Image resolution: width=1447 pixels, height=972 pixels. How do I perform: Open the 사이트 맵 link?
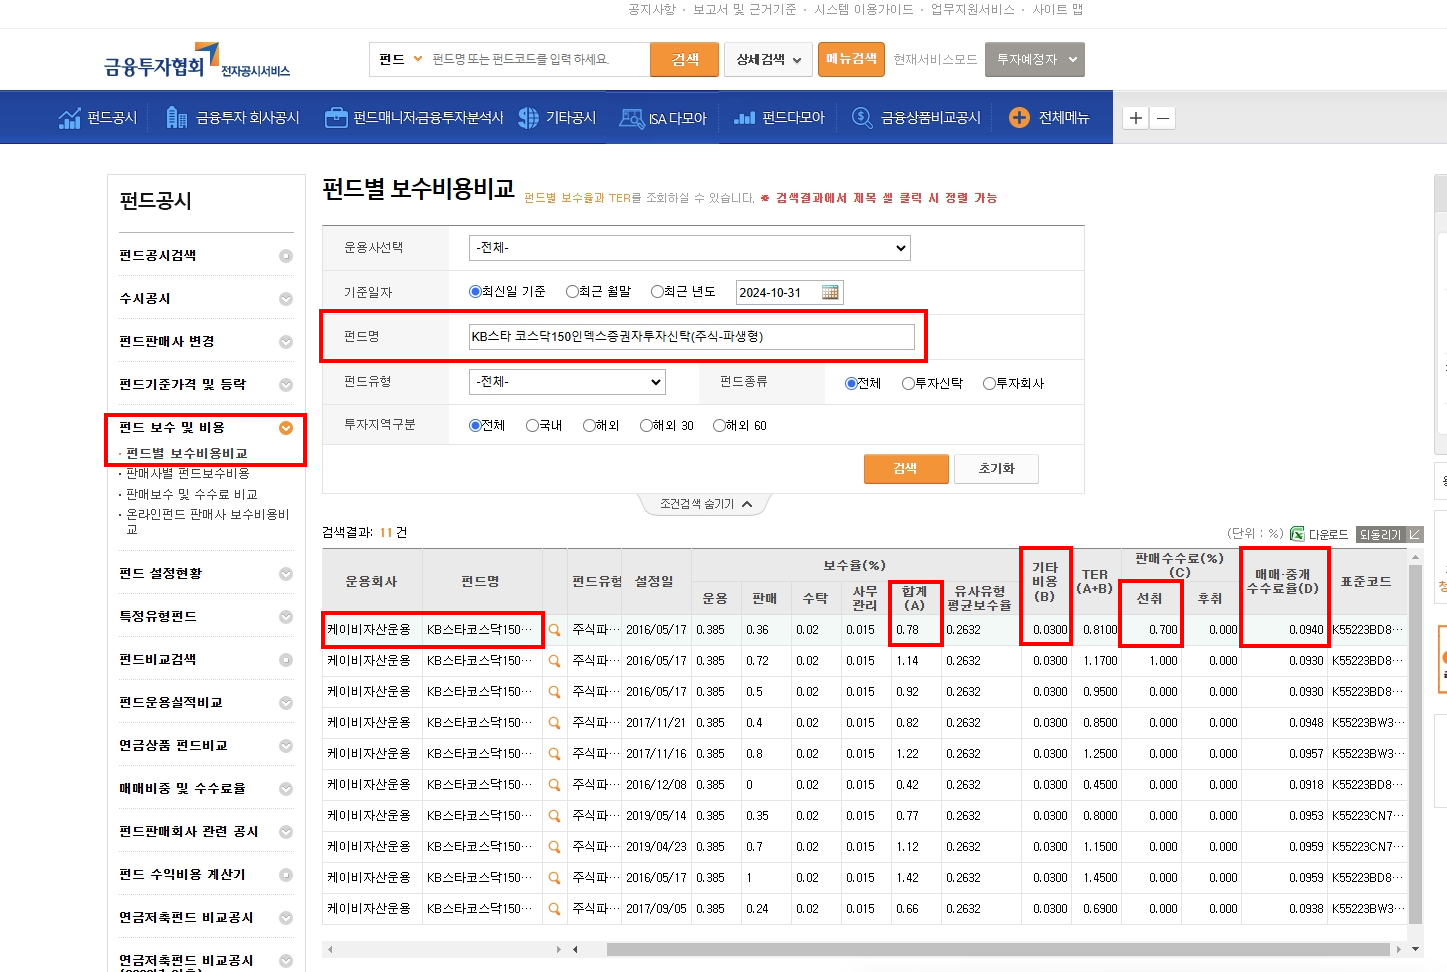click(x=1058, y=9)
